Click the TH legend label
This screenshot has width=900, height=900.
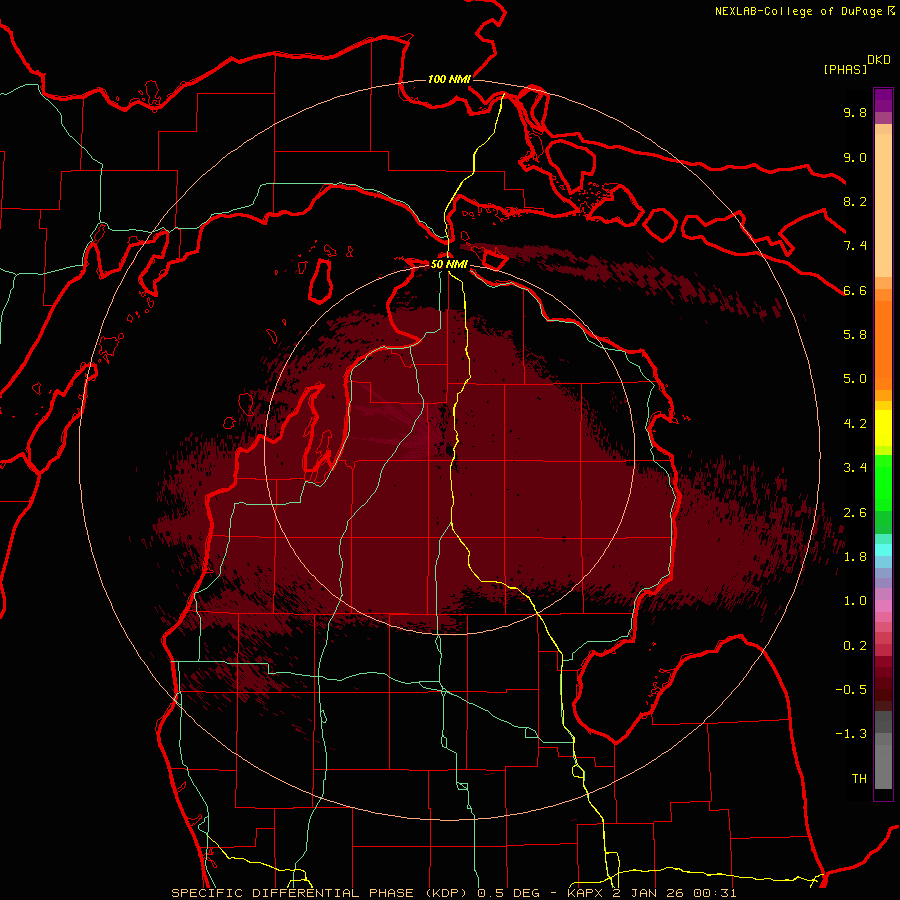[859, 778]
